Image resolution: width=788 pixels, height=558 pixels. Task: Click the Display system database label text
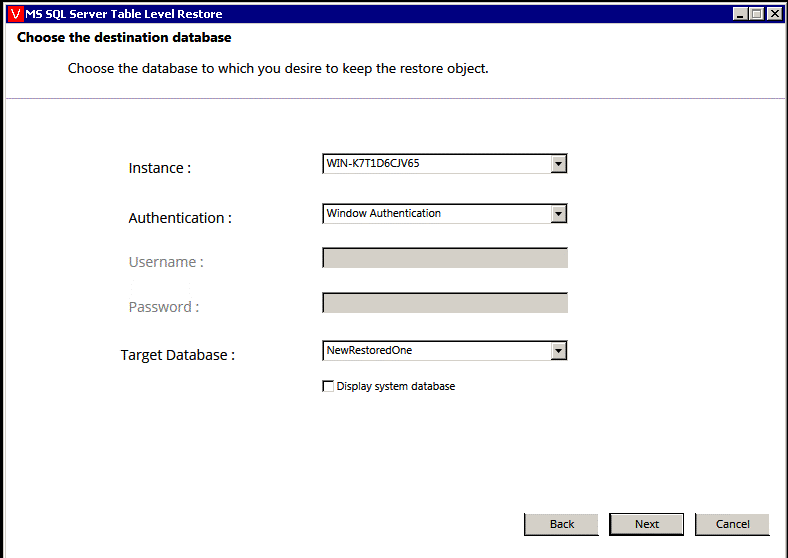(396, 387)
